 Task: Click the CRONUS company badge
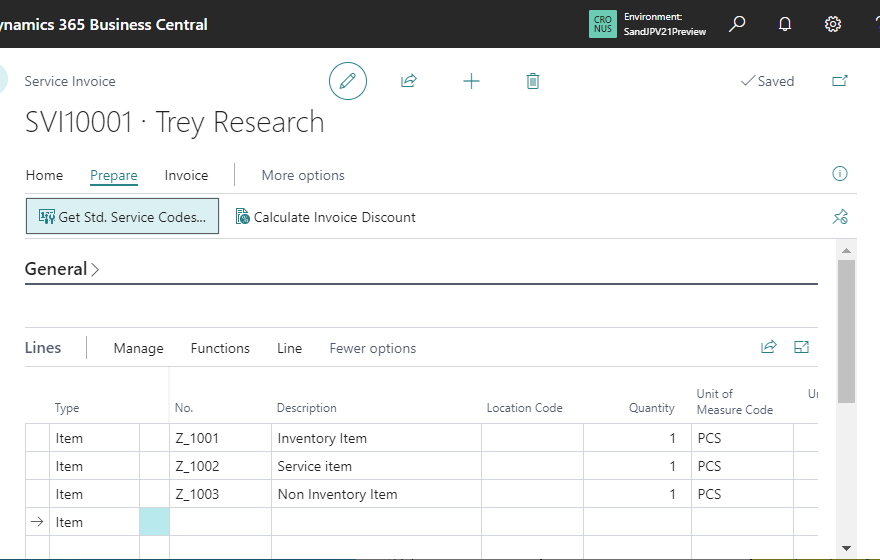(603, 24)
